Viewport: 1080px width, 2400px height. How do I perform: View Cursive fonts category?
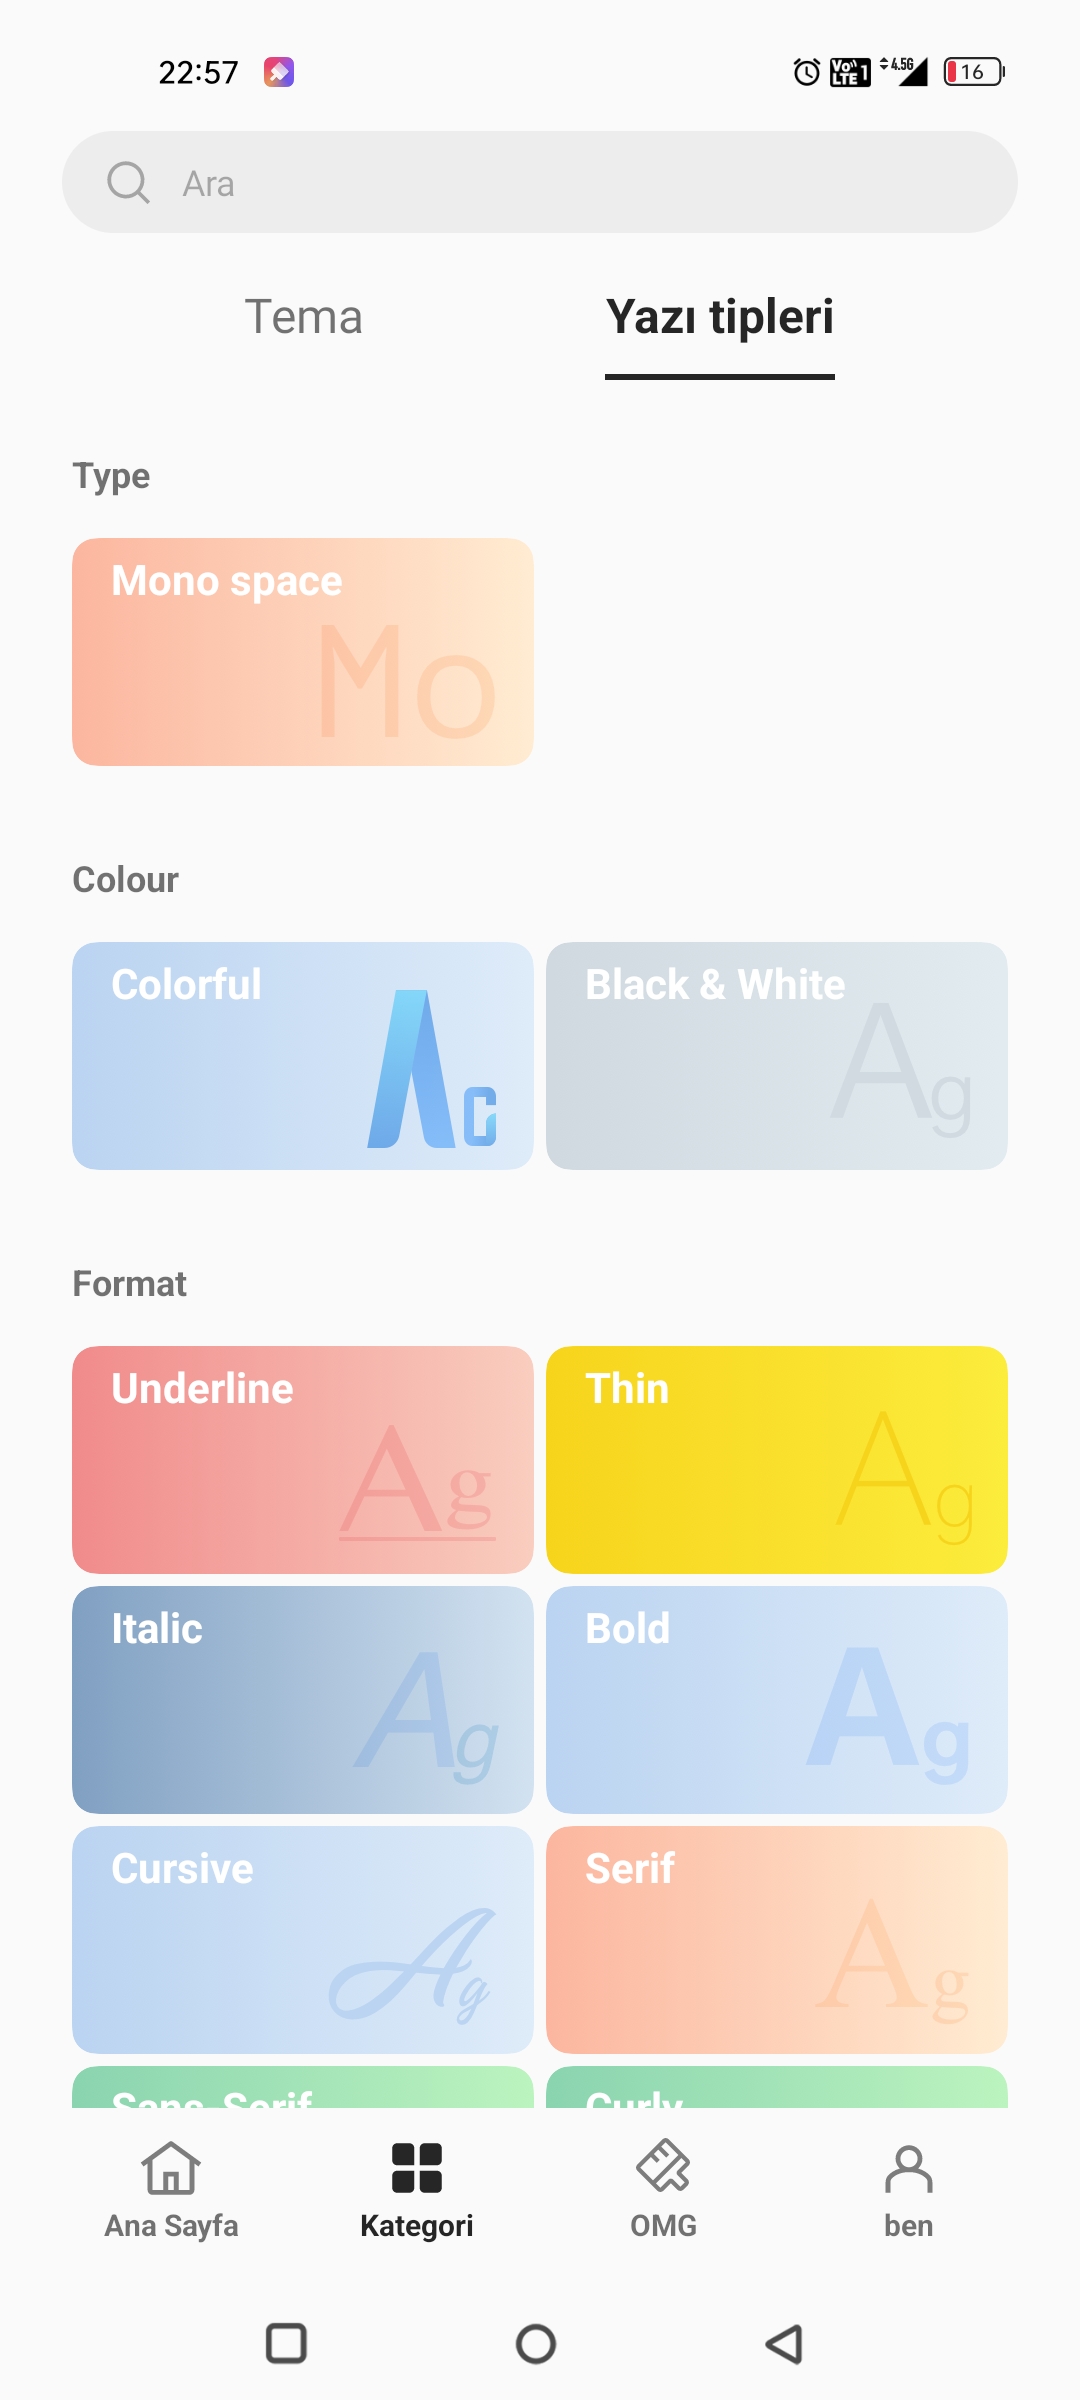(303, 1940)
